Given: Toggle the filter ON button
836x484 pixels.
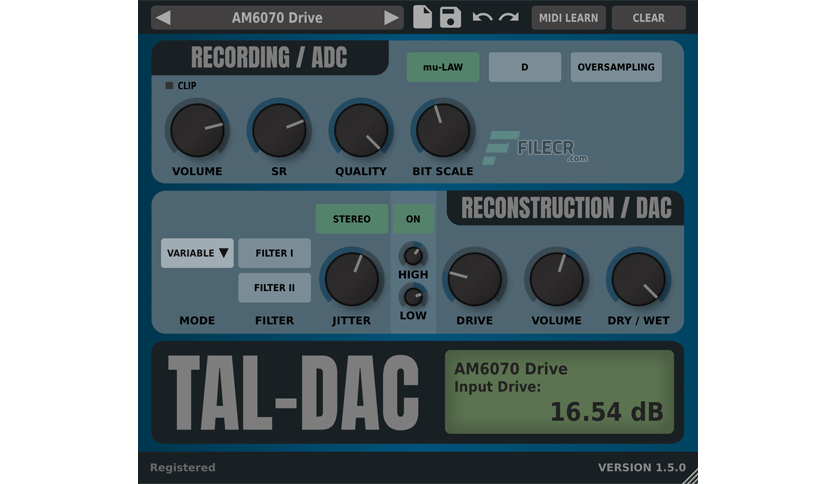Looking at the screenshot, I should (x=413, y=219).
